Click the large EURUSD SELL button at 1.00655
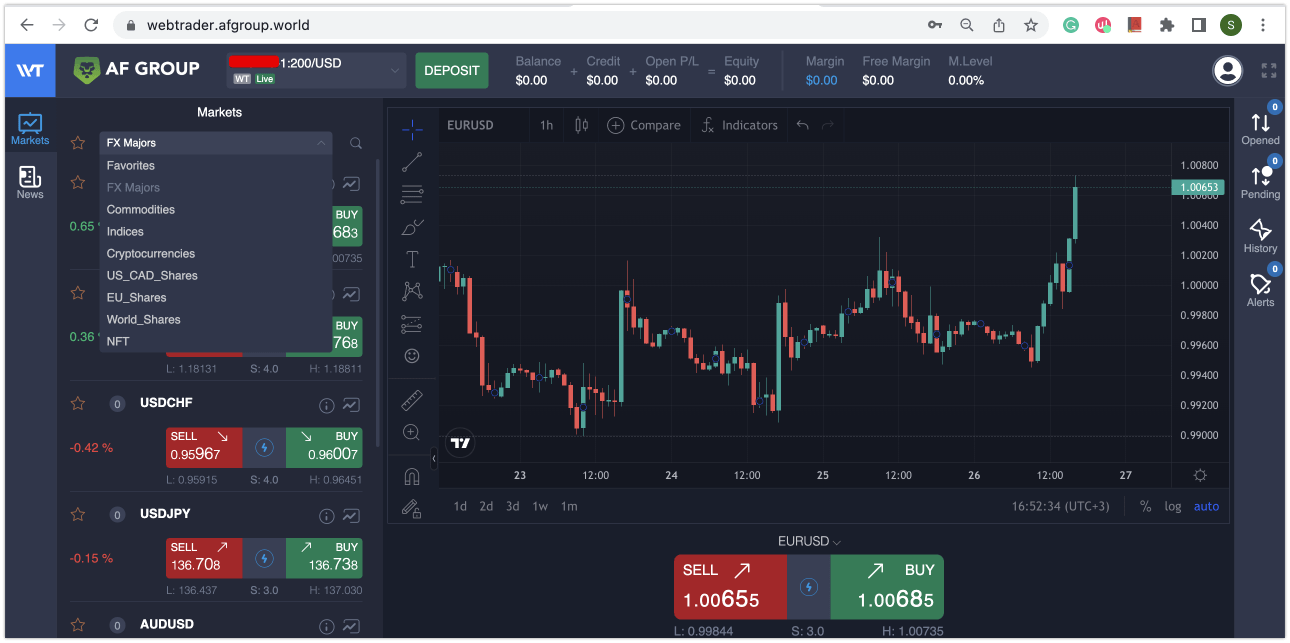This screenshot has height=643, width=1290. pyautogui.click(x=730, y=587)
